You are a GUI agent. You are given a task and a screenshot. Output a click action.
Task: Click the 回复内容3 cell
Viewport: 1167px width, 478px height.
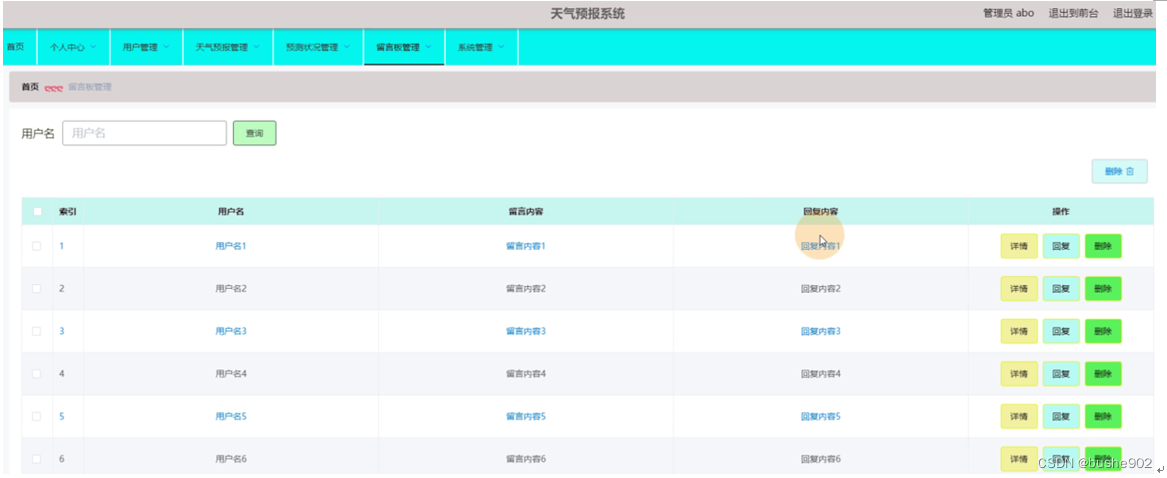pyautogui.click(x=821, y=331)
